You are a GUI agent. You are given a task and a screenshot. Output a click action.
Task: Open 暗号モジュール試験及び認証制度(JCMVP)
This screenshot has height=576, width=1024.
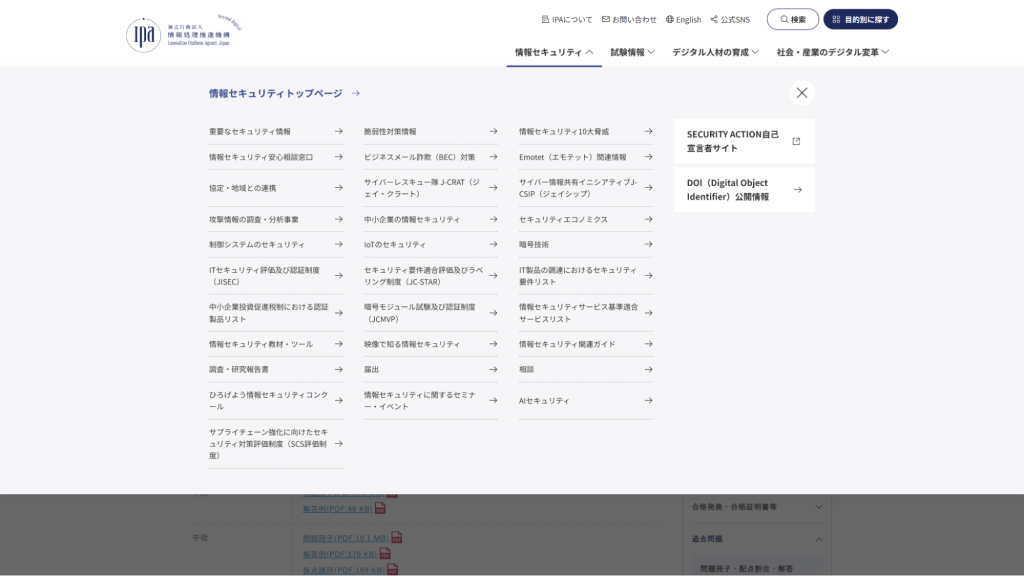[x=430, y=313]
